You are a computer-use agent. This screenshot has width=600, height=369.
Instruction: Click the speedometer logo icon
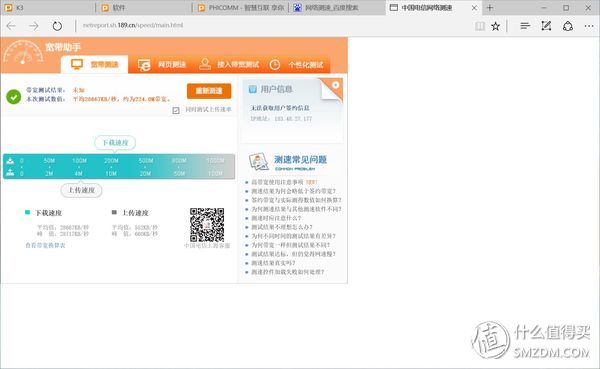(x=23, y=53)
